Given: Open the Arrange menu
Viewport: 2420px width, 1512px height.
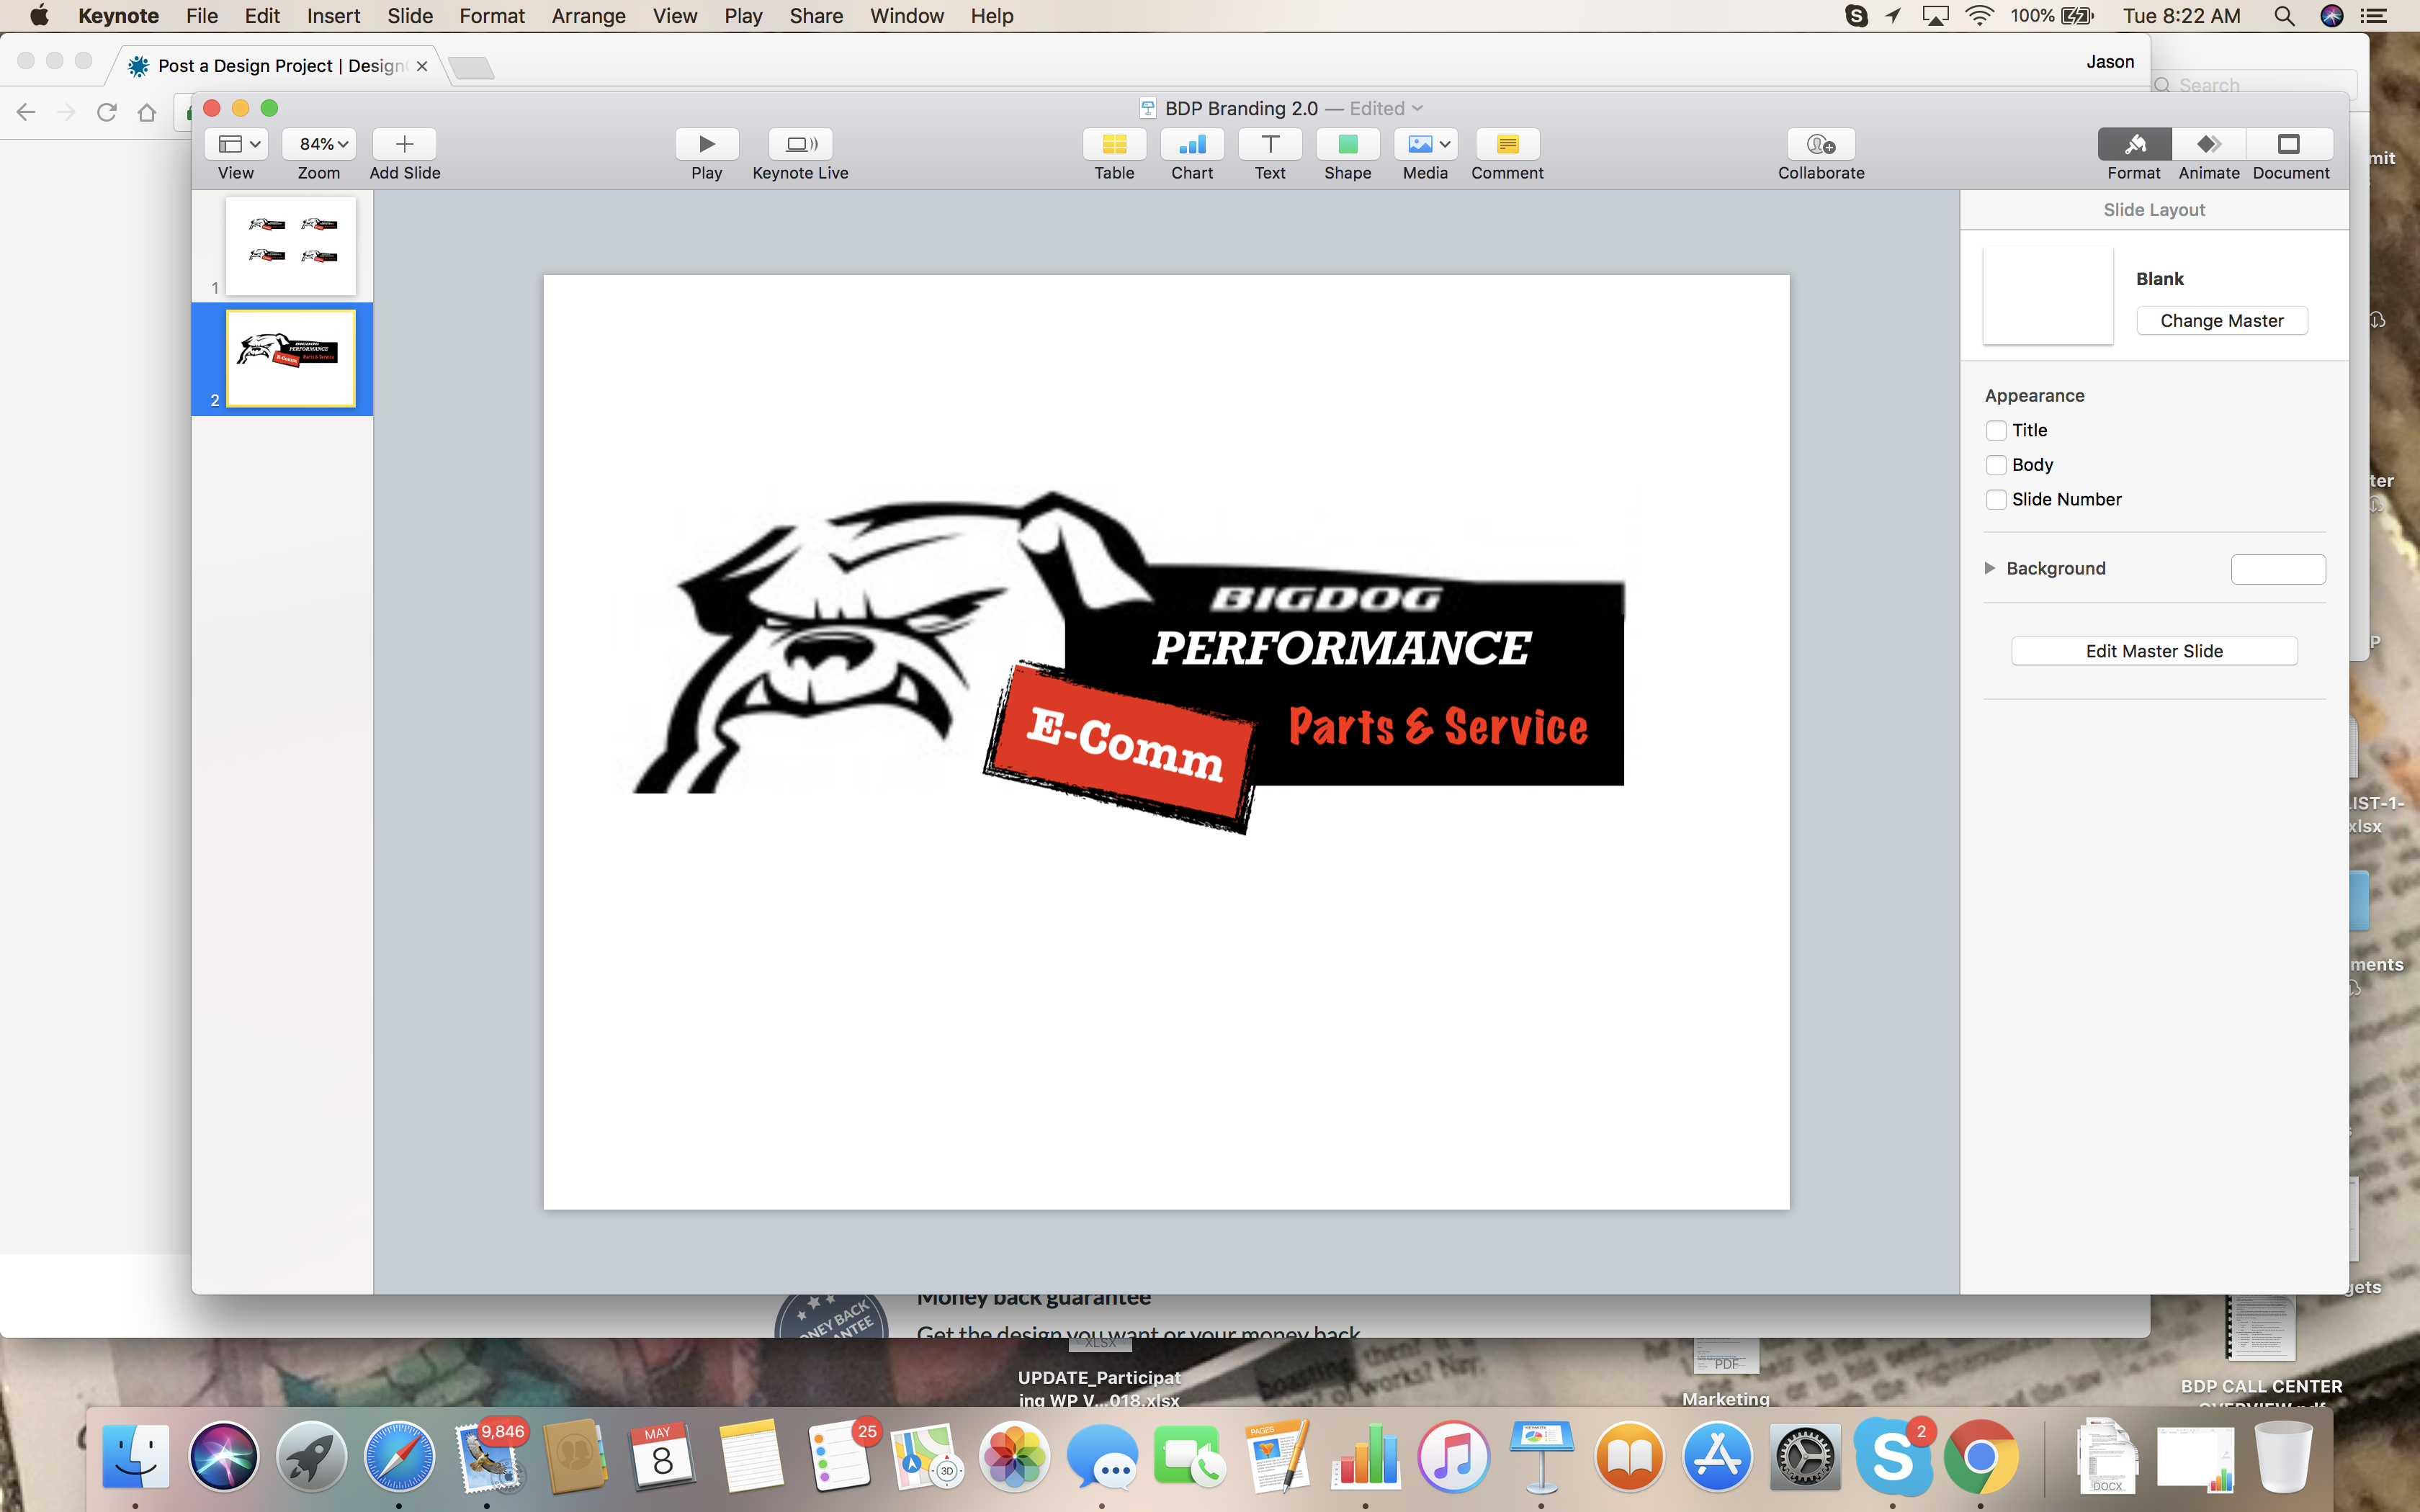Looking at the screenshot, I should pyautogui.click(x=588, y=16).
